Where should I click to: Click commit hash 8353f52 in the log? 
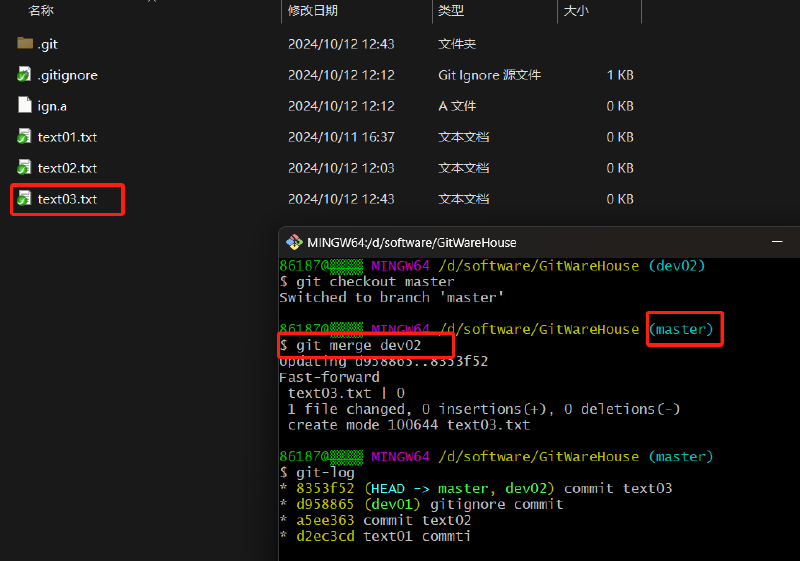click(325, 489)
